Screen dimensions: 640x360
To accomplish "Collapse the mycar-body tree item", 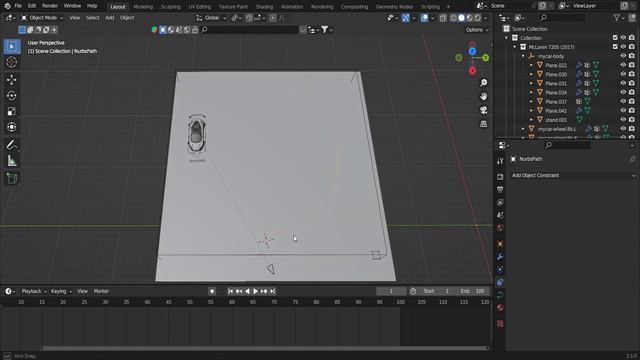I will 523,56.
